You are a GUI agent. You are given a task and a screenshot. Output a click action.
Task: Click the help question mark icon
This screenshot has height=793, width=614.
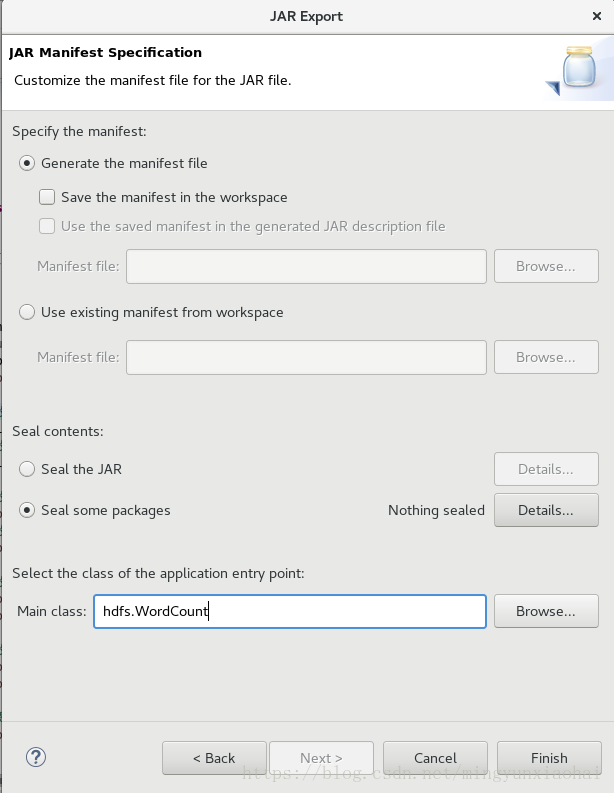36,757
